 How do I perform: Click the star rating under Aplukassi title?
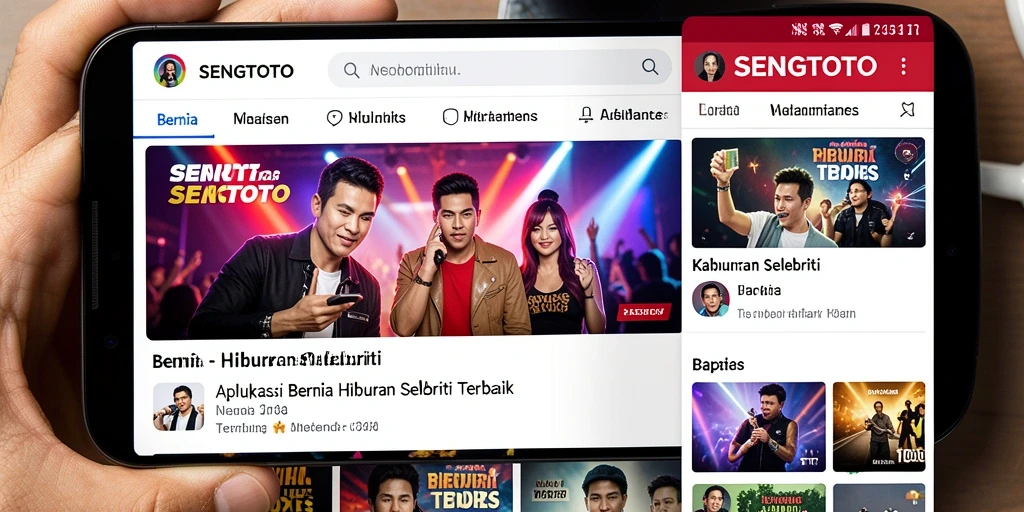[279, 428]
